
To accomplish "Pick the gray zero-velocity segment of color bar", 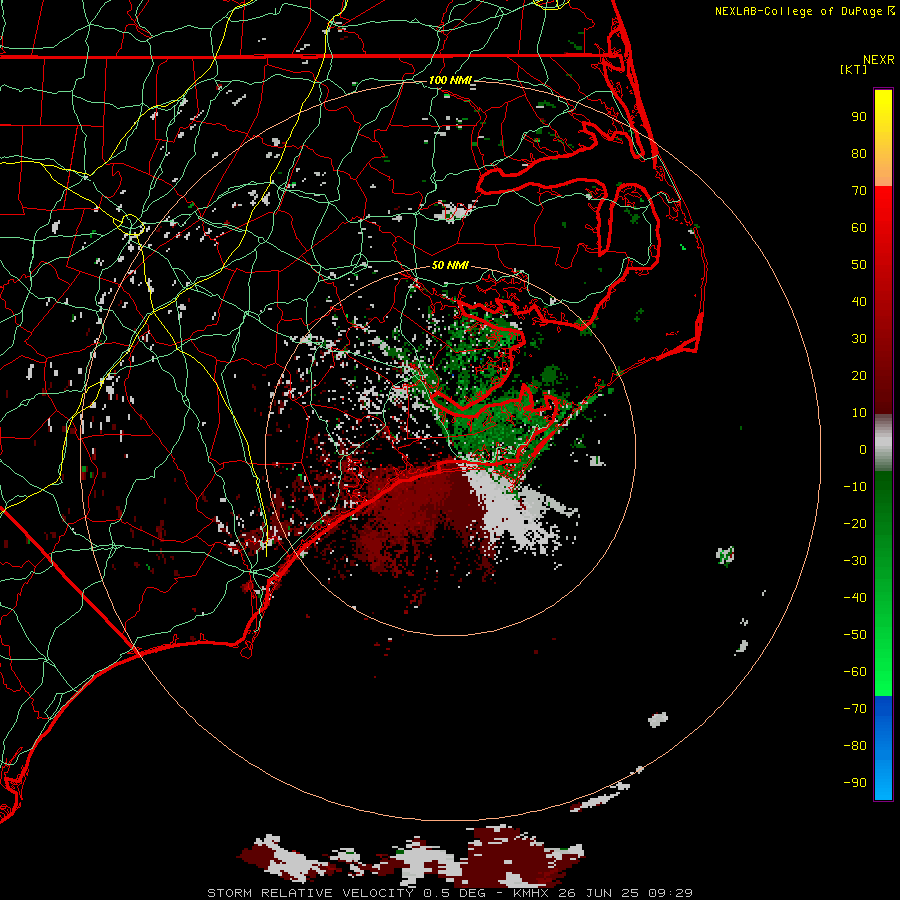I will pos(883,443).
